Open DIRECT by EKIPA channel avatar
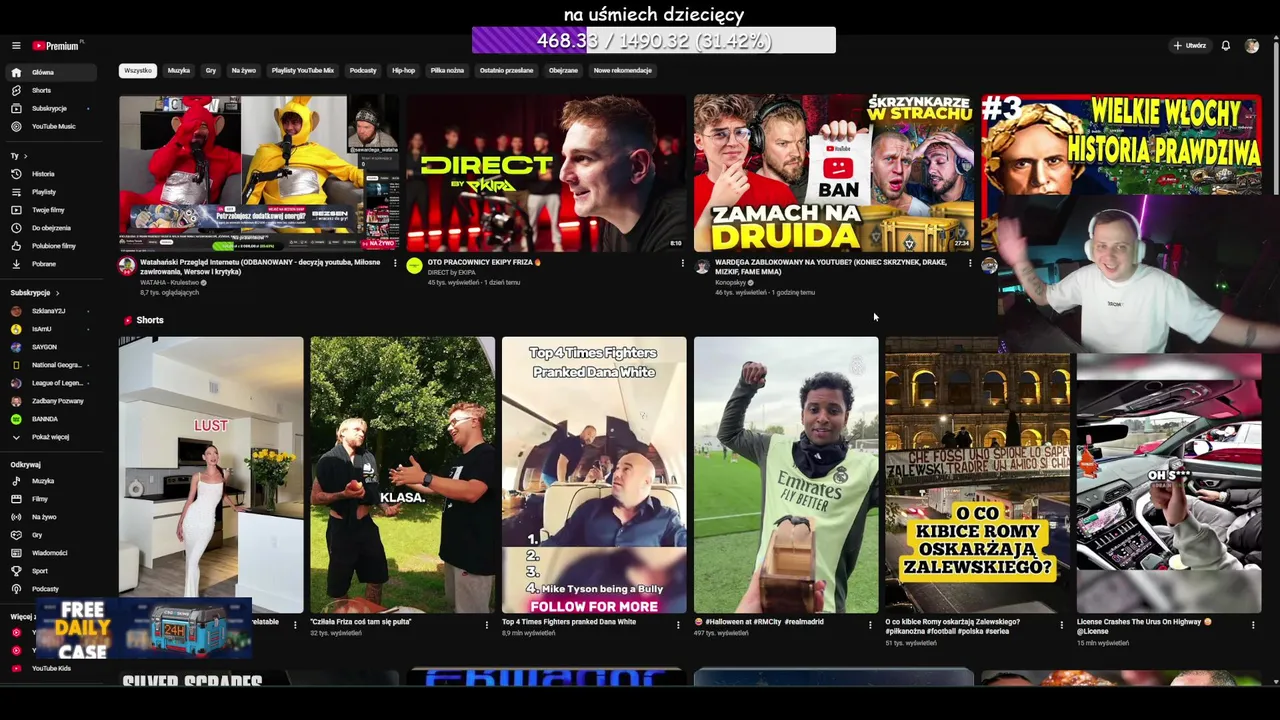This screenshot has height=720, width=1280. click(x=414, y=265)
